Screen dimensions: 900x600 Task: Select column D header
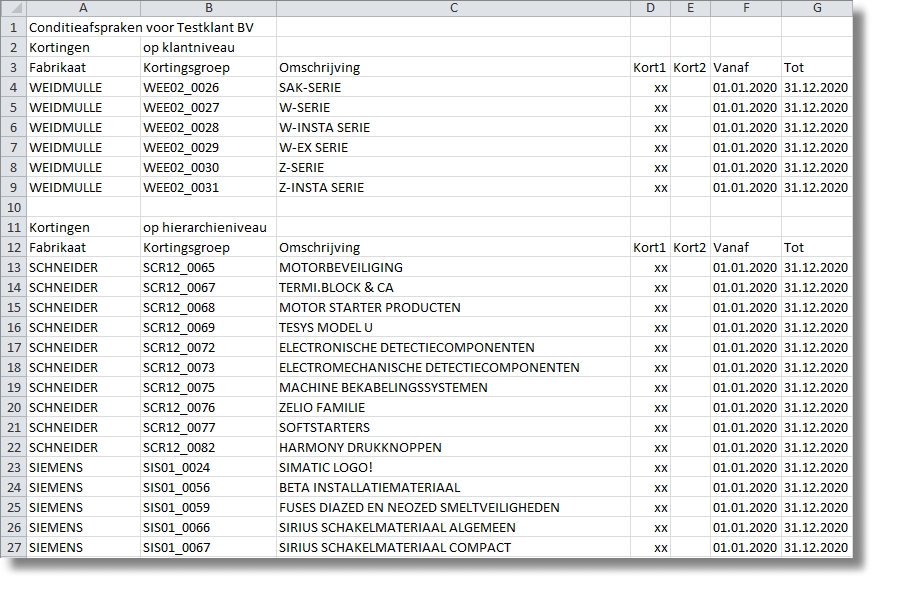[x=650, y=8]
